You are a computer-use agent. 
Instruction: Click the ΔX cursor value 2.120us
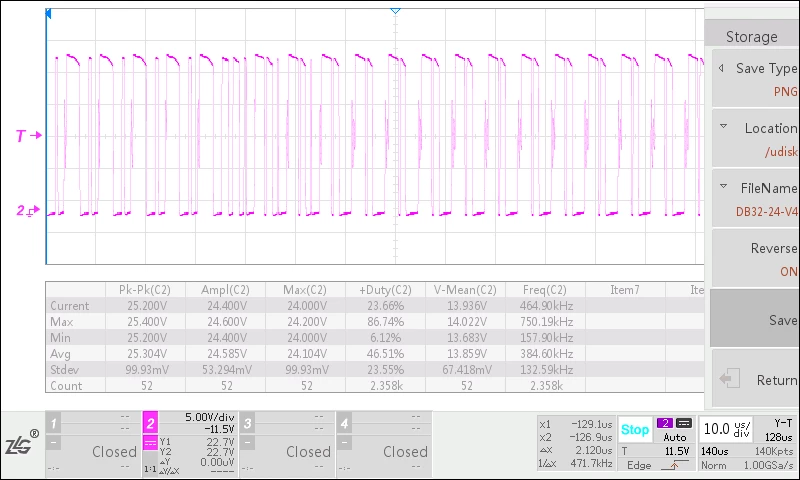click(594, 450)
